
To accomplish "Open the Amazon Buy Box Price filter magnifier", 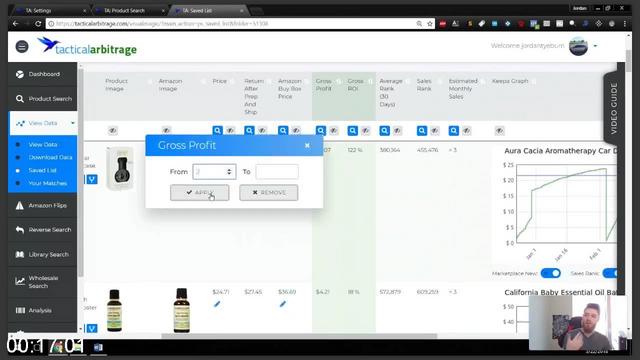I will 283,131.
